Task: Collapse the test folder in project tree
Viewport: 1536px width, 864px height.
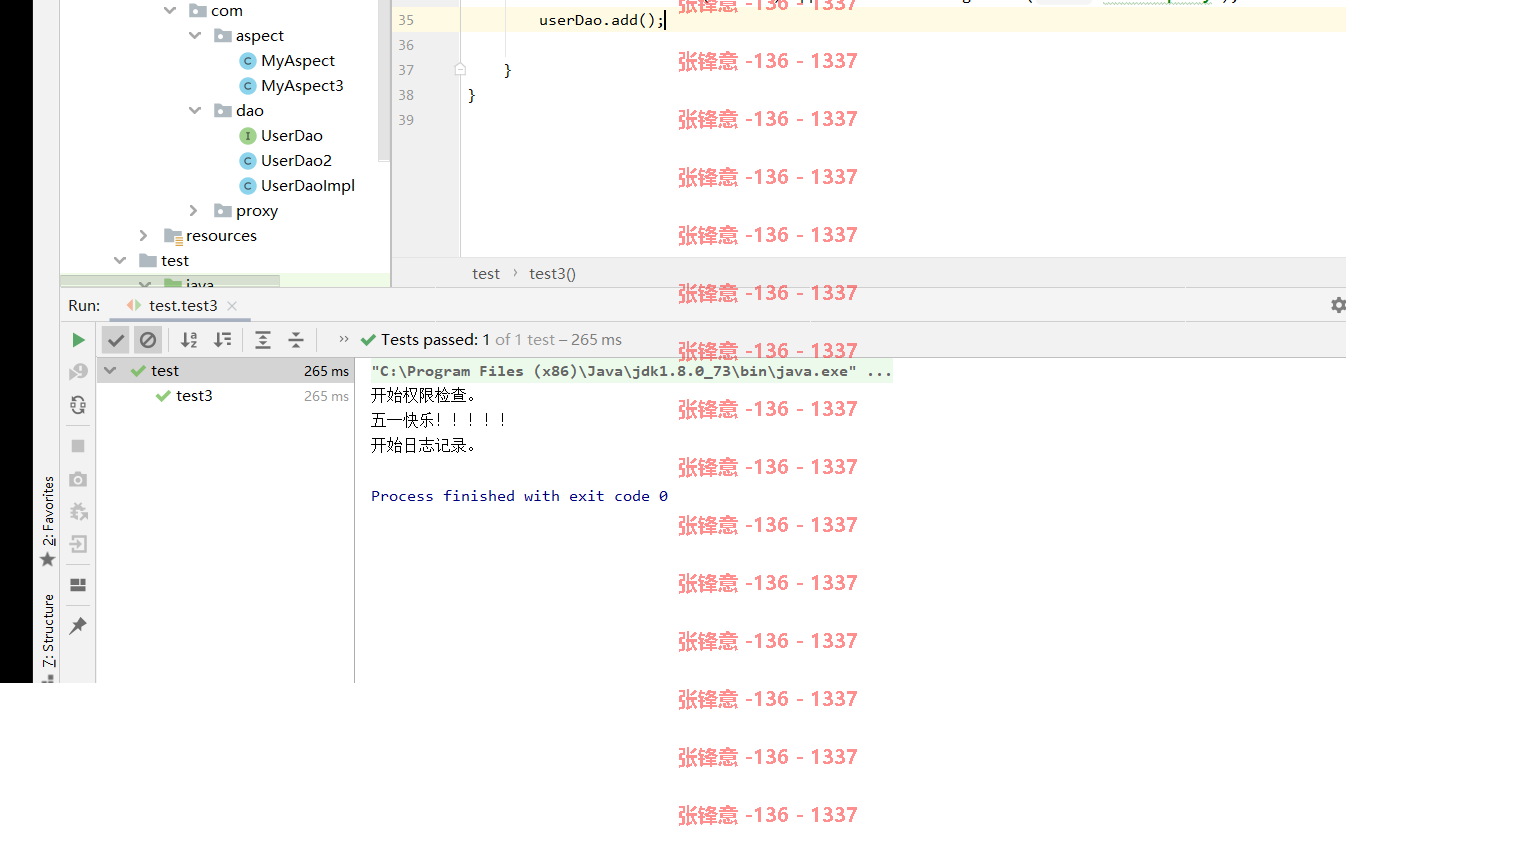Action: pos(120,261)
